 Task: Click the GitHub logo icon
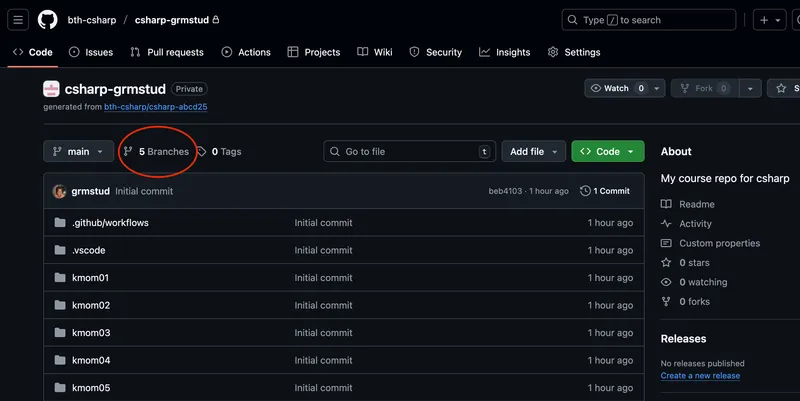(47, 20)
